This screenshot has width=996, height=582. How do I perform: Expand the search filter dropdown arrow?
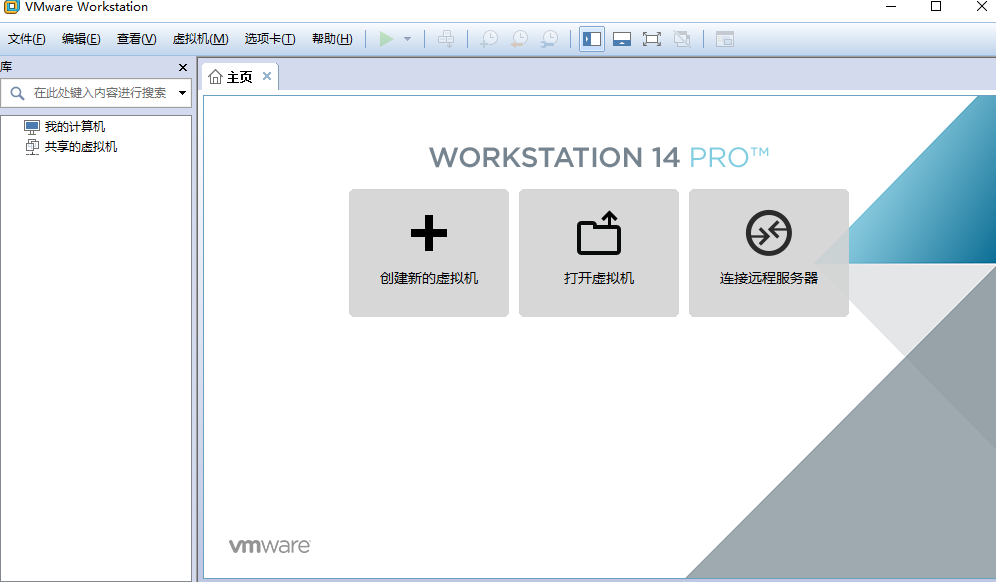182,93
